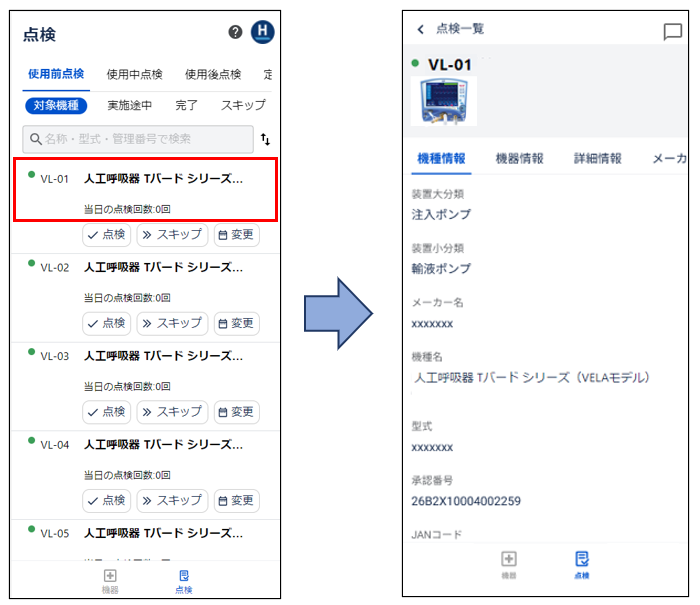
Task: Go back with the chevron beside 点検一覧
Action: [420, 29]
